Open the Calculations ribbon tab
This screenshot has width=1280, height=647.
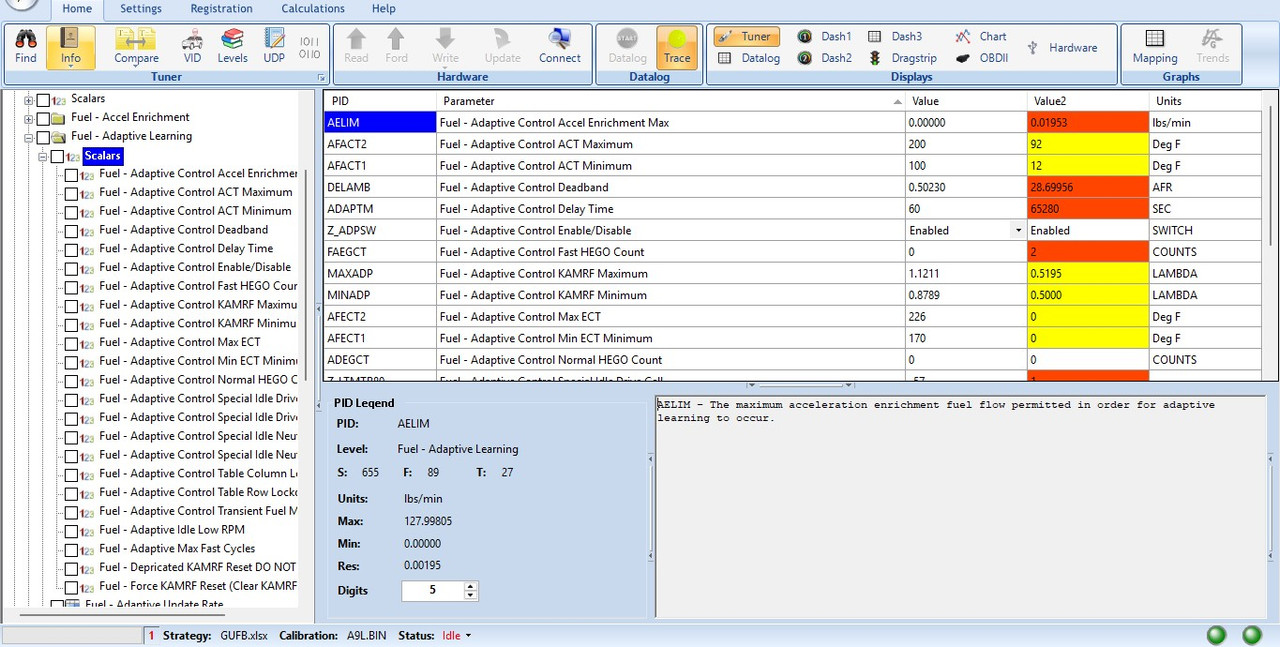click(313, 9)
